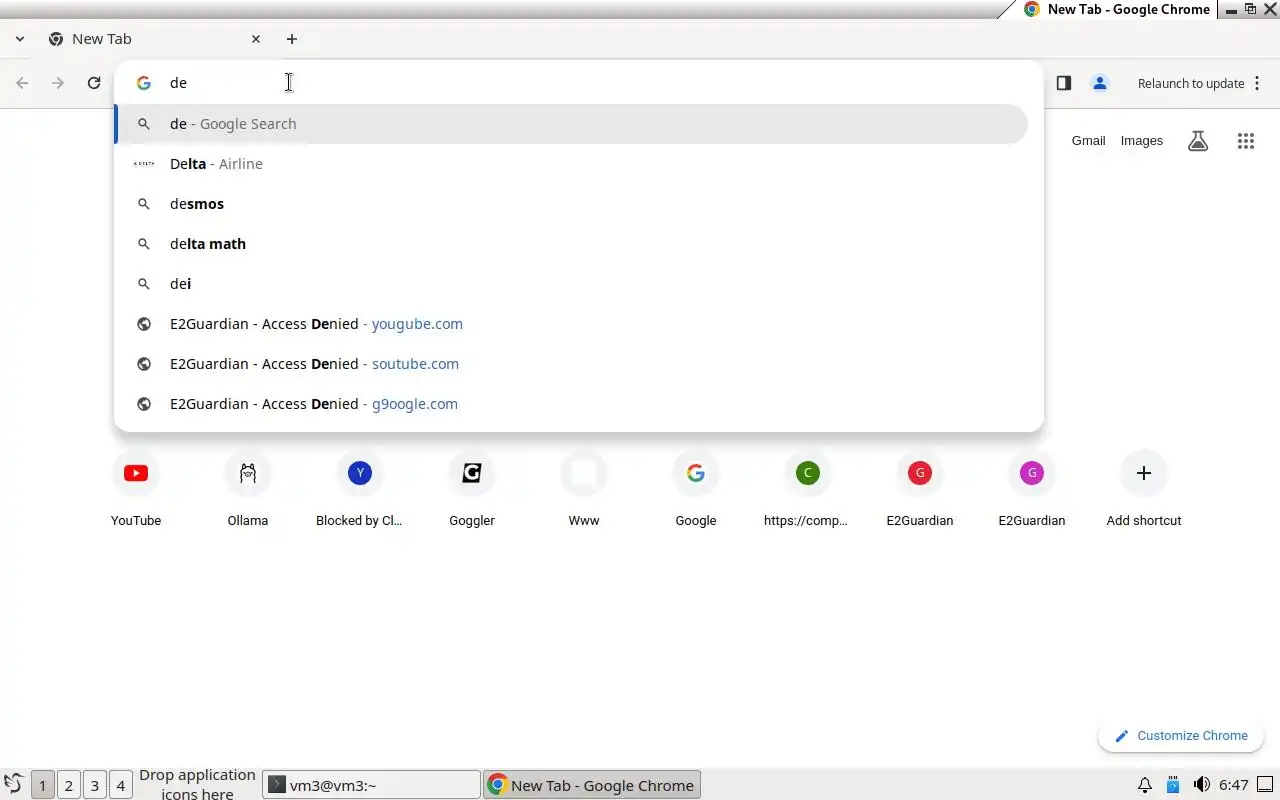Reload the page with refresh icon
Viewport: 1280px width, 800px height.
pos(94,83)
